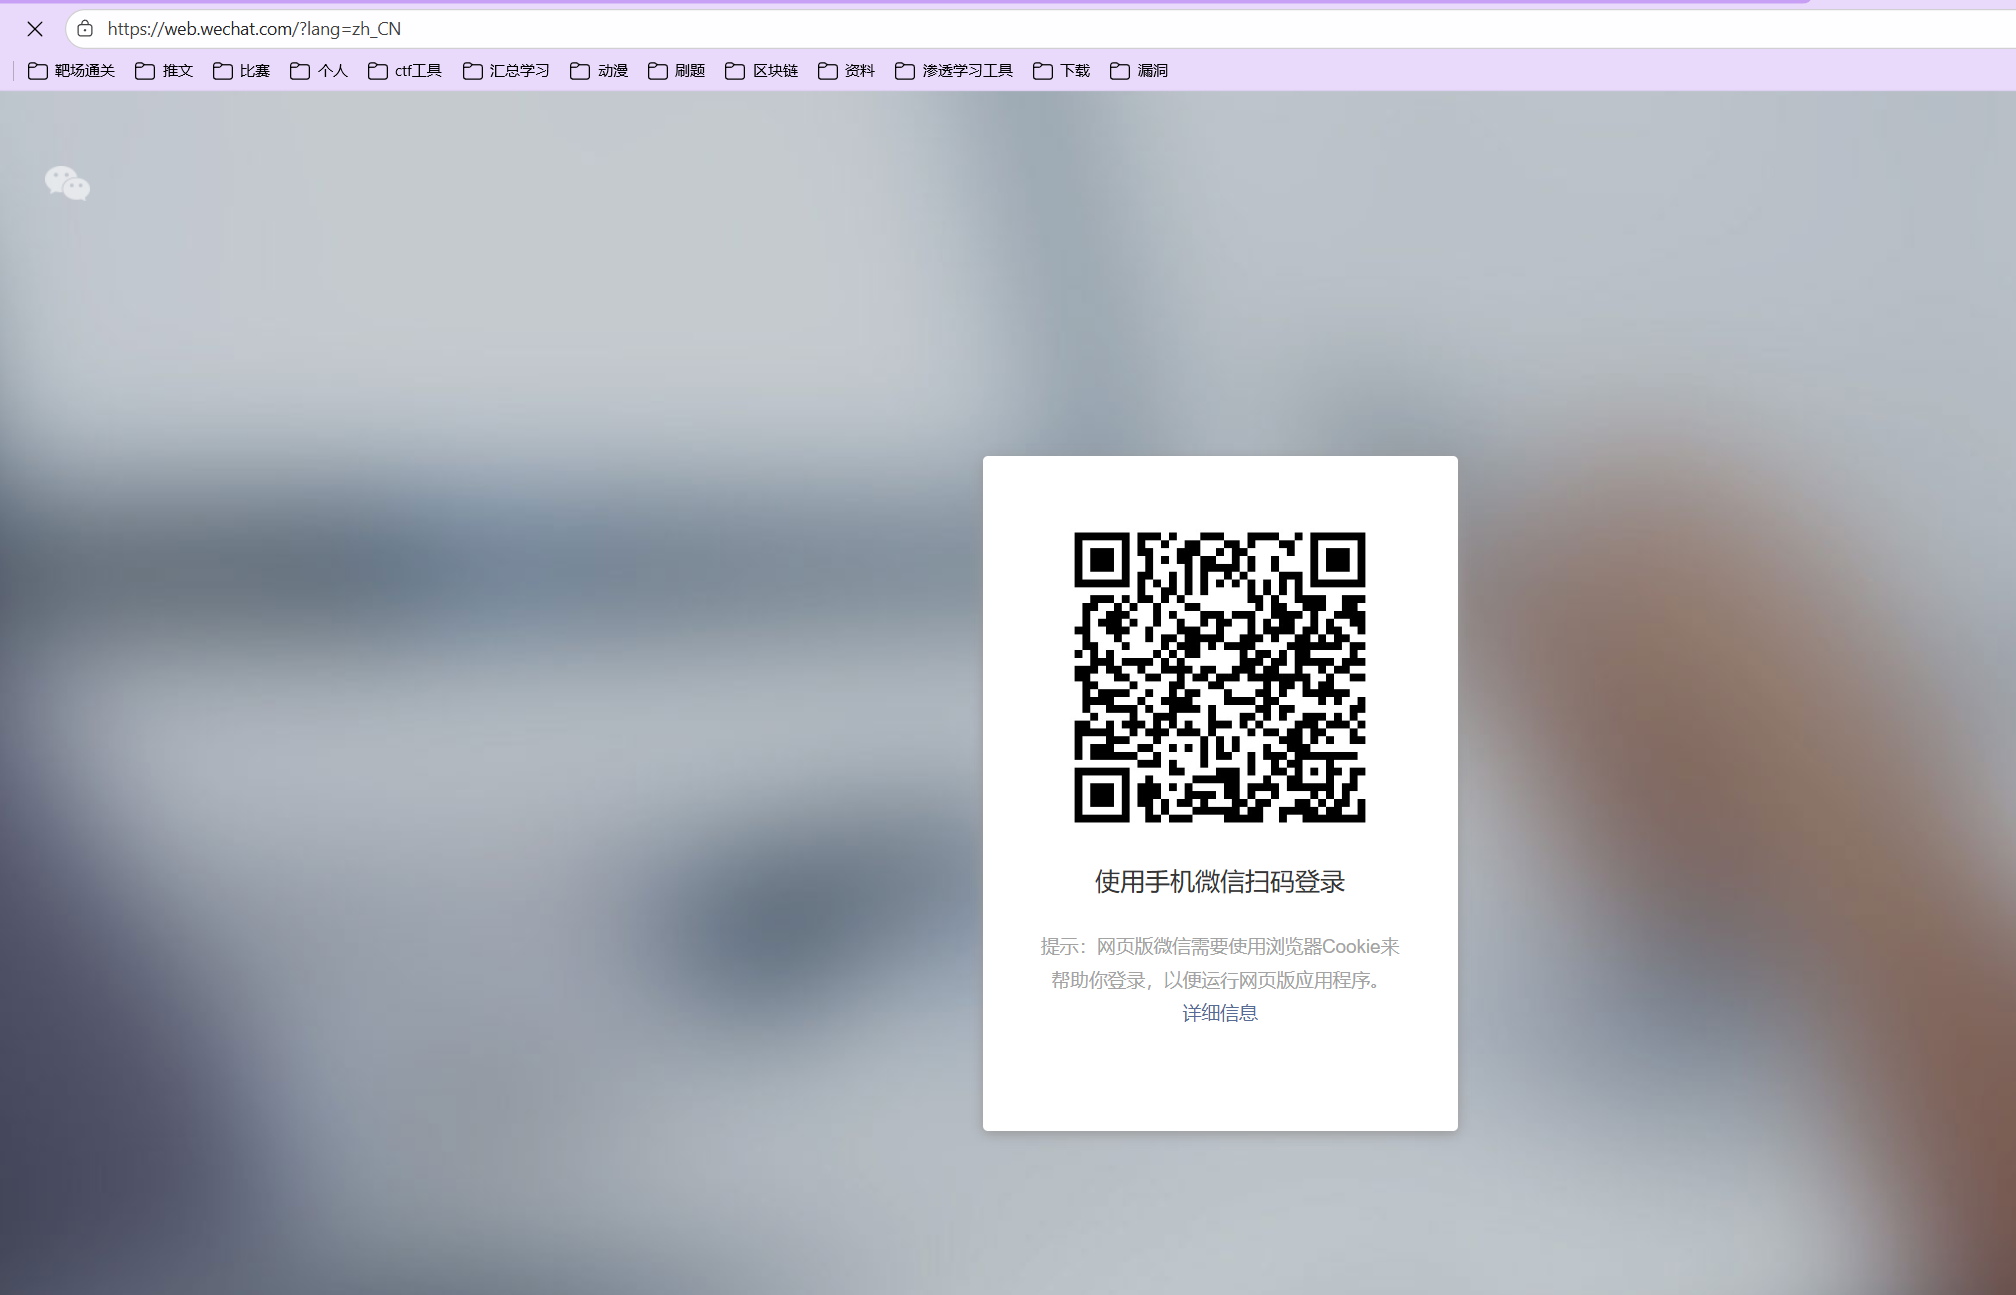Open the 详细信息 link
The height and width of the screenshot is (1295, 2016).
[1219, 1013]
